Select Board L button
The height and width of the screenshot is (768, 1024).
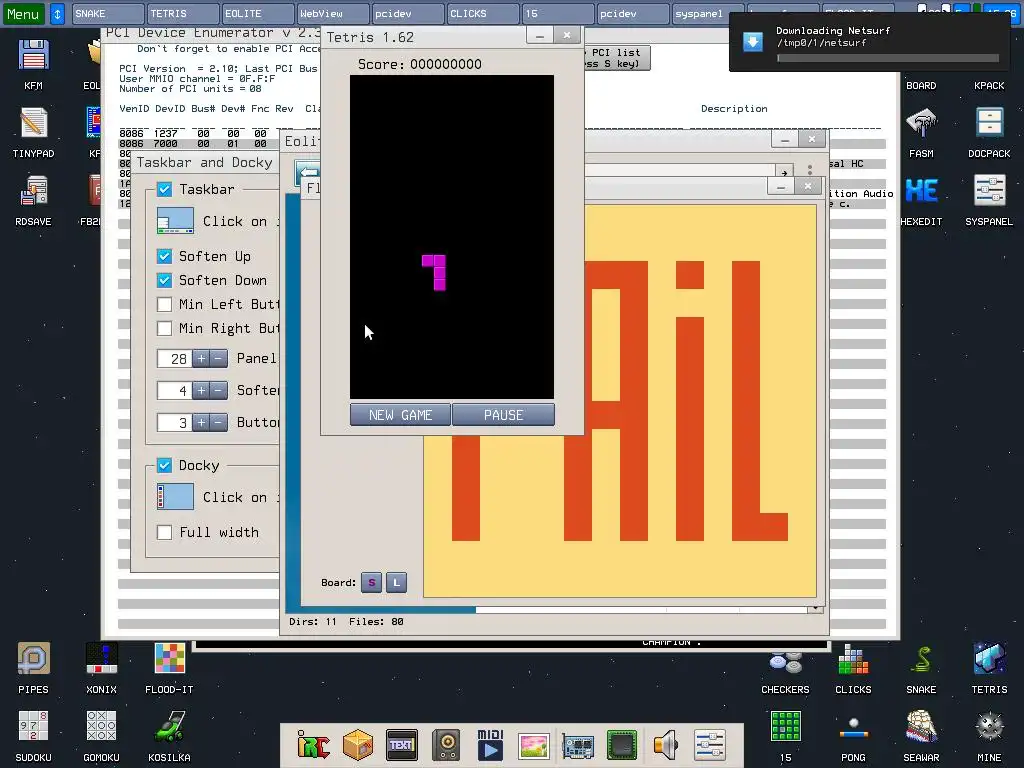pos(396,583)
